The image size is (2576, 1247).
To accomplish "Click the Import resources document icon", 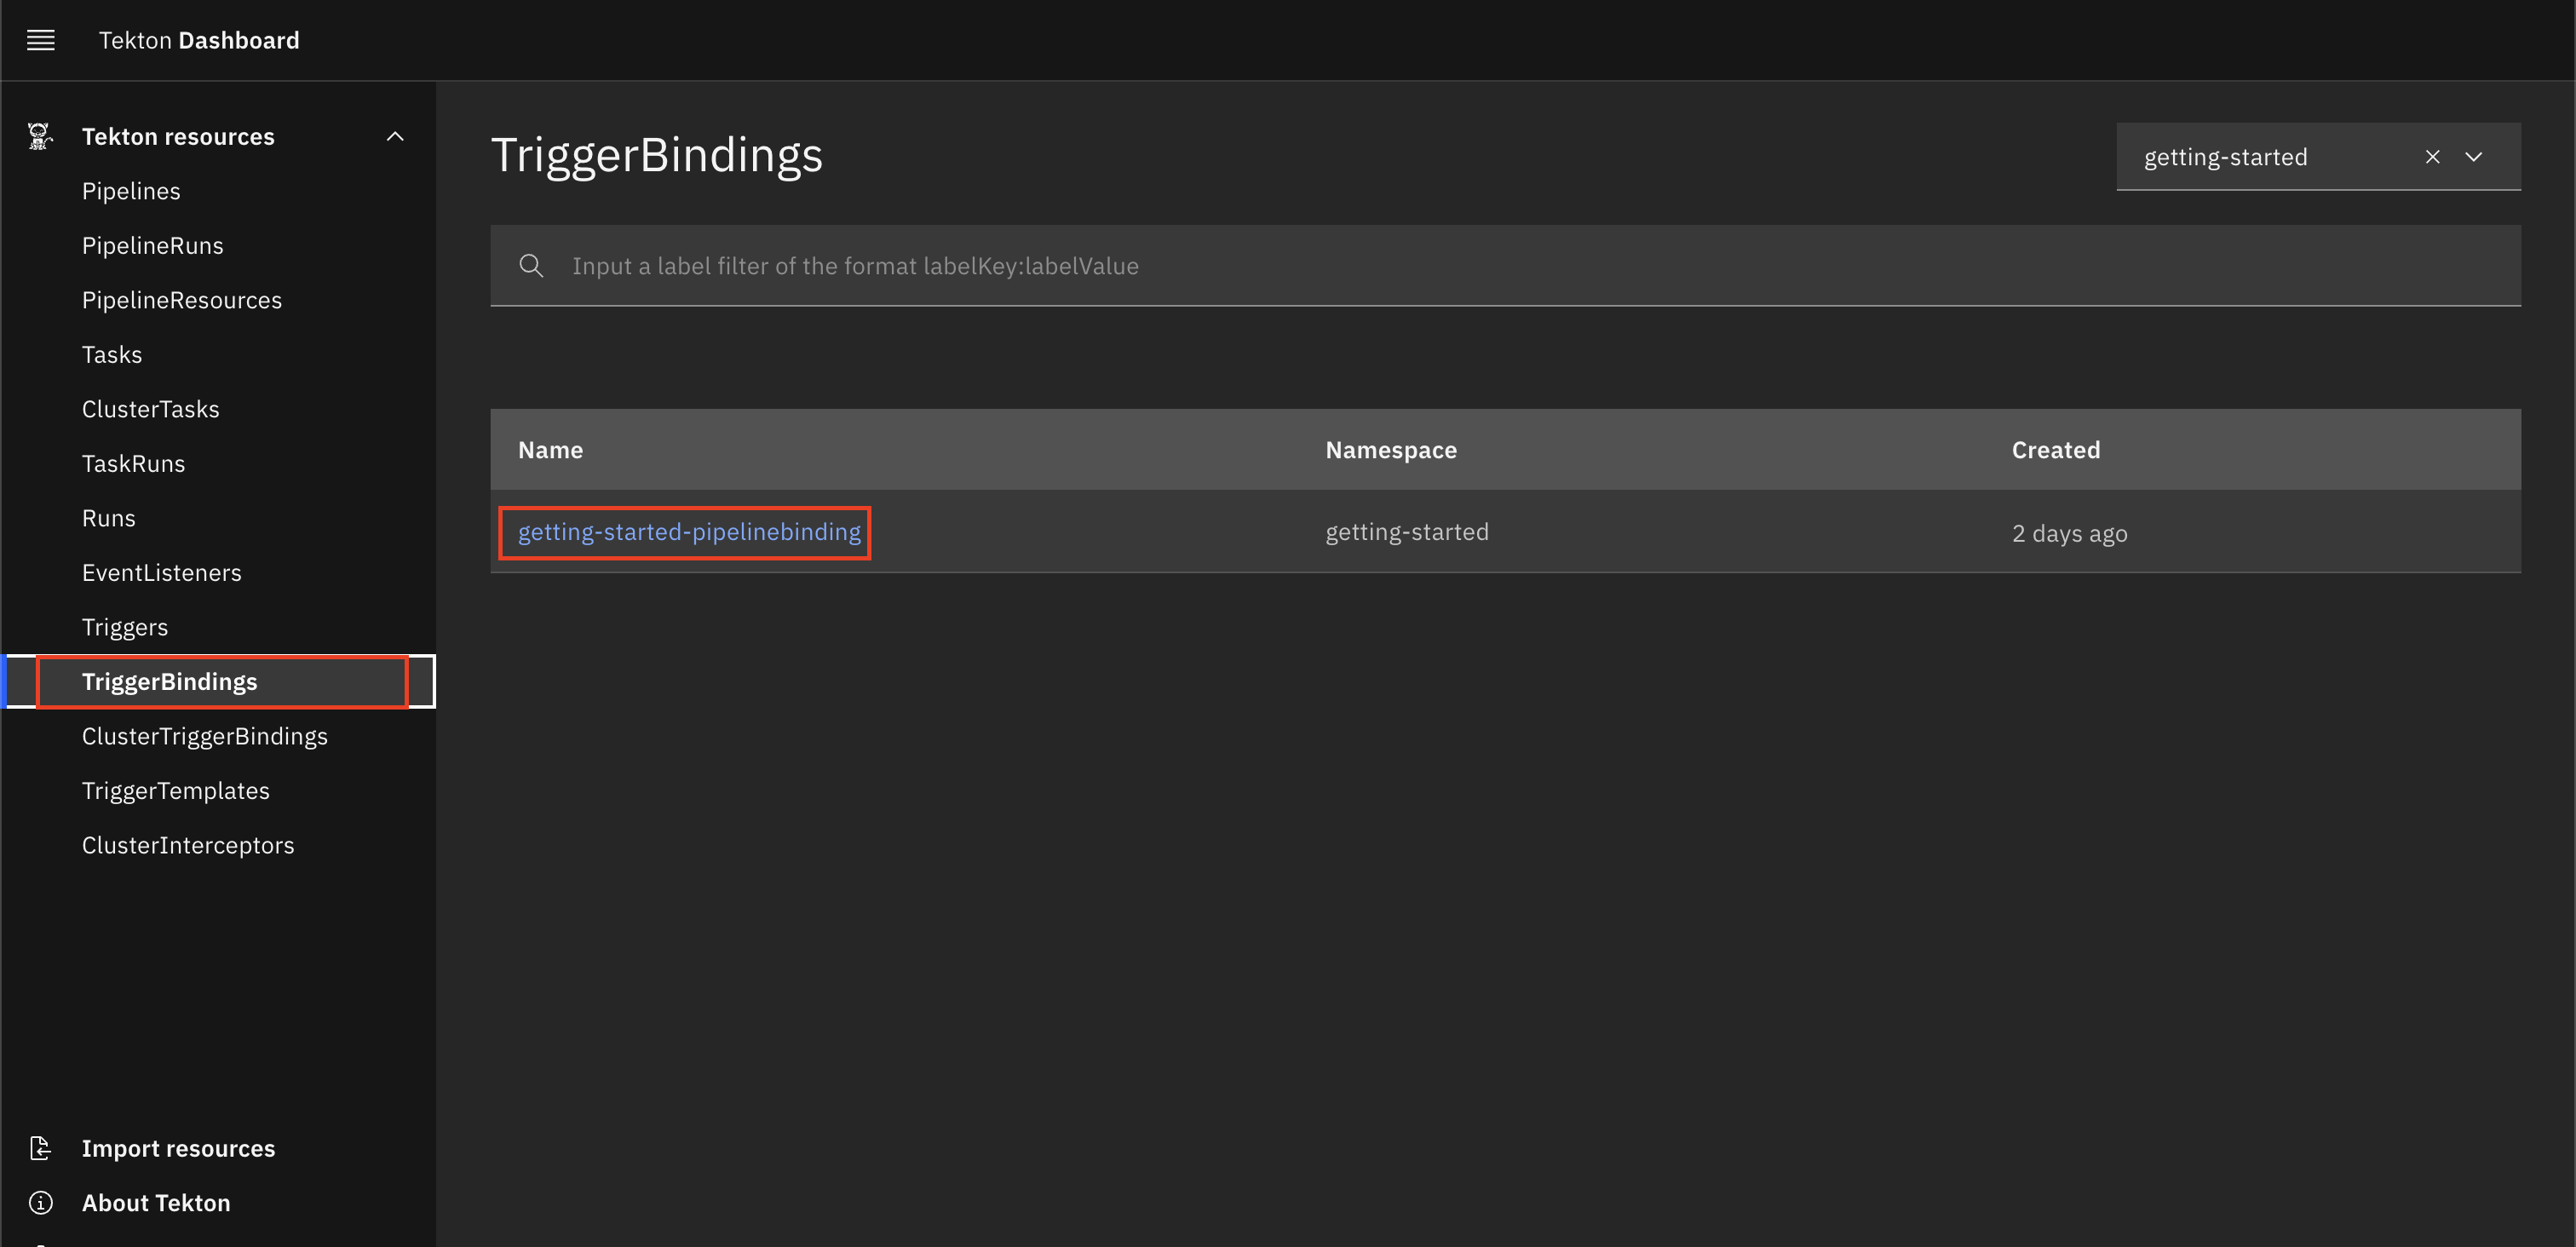I will point(40,1148).
